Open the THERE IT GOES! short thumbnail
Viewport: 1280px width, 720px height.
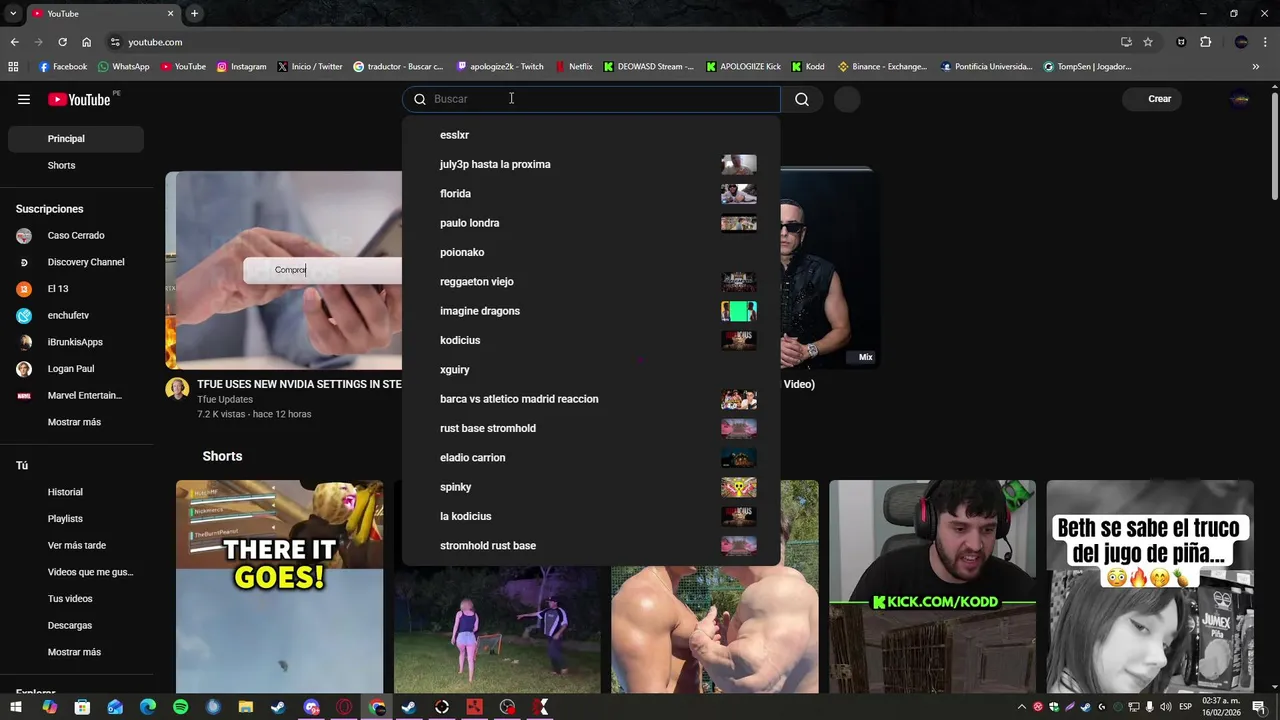pos(280,587)
